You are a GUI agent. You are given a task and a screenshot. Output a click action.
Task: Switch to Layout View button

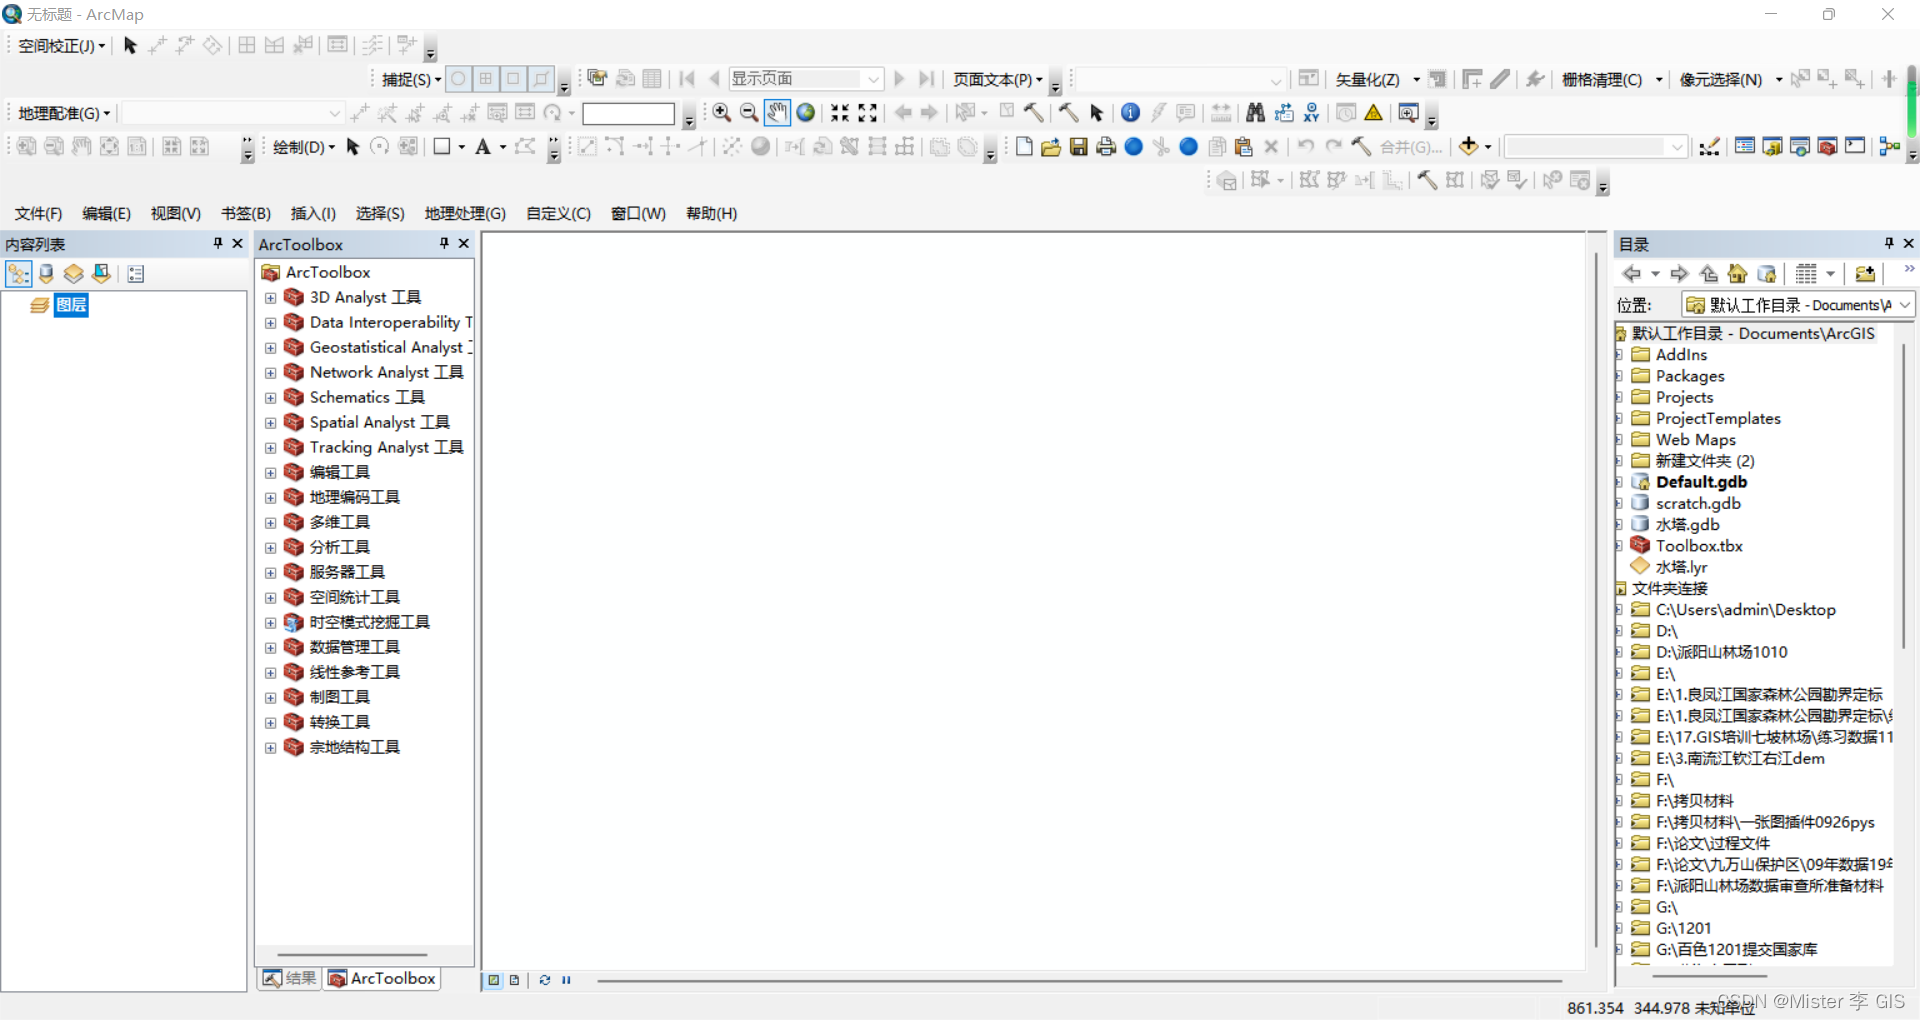pyautogui.click(x=514, y=980)
